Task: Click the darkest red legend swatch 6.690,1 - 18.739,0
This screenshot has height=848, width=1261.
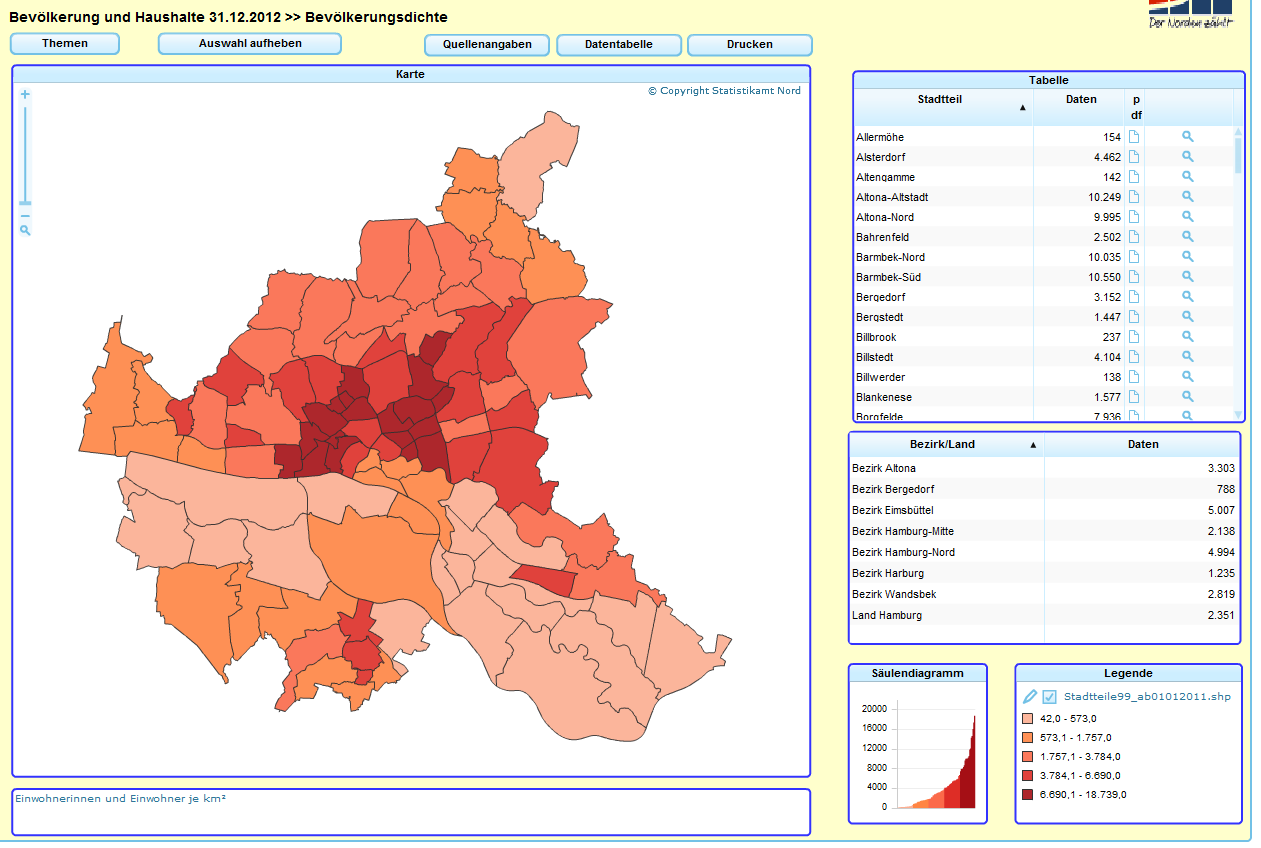Action: point(1027,795)
